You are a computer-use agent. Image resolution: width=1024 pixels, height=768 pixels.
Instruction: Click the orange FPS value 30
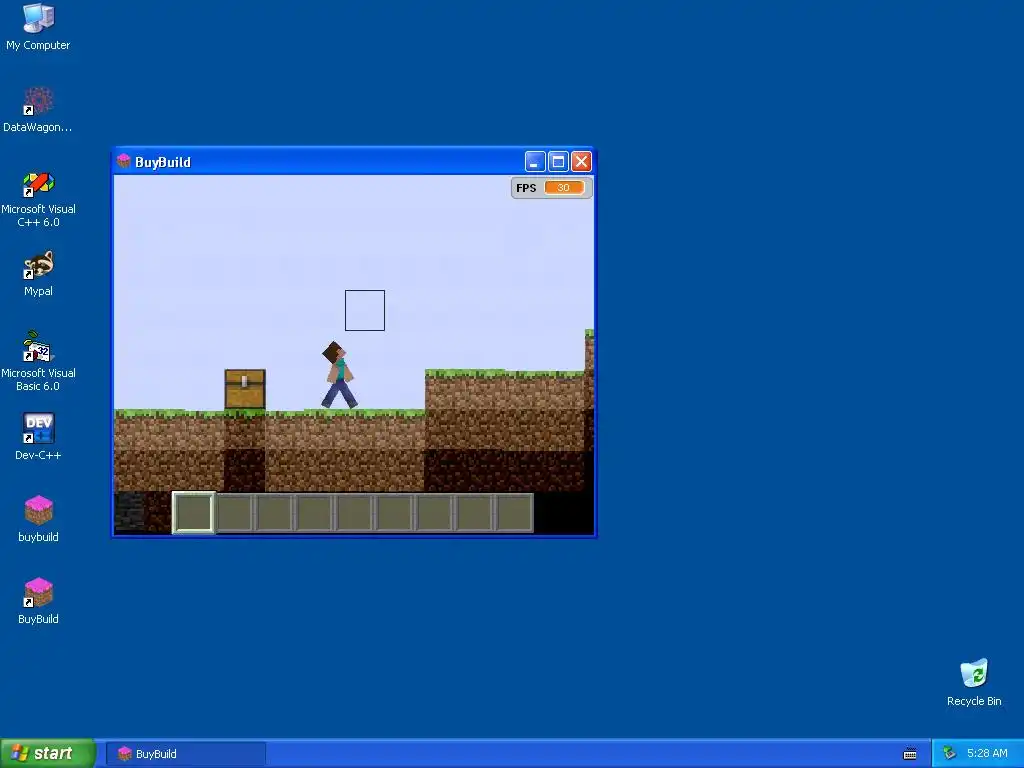pyautogui.click(x=564, y=187)
